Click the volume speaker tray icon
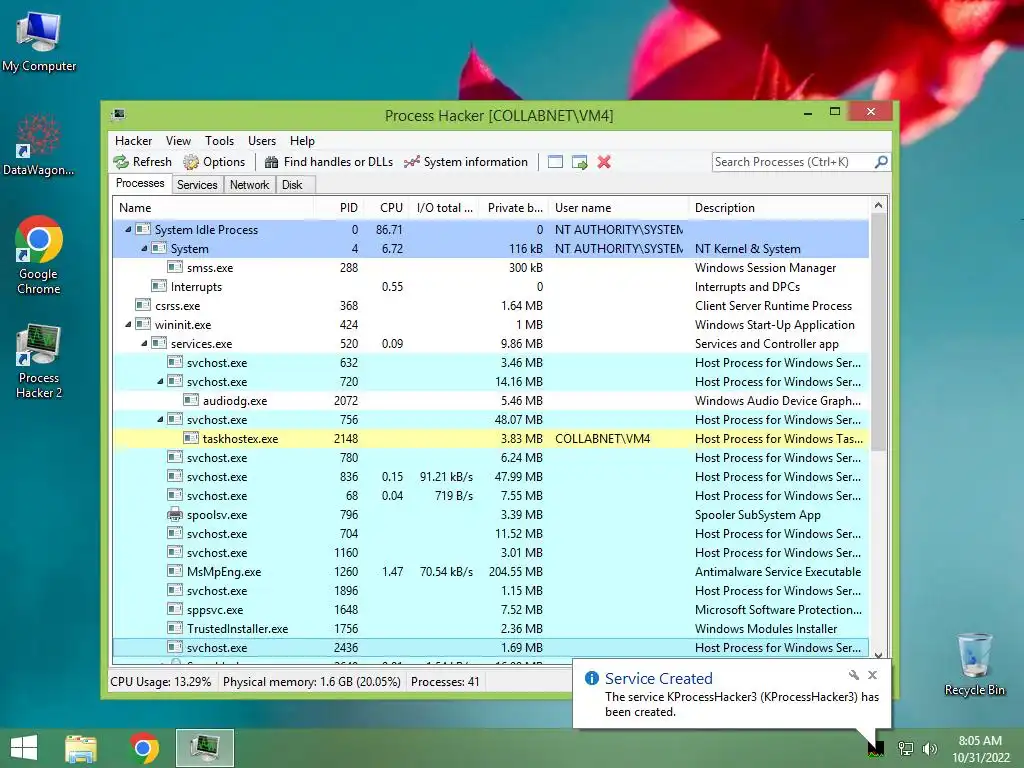This screenshot has width=1024, height=768. [x=930, y=748]
